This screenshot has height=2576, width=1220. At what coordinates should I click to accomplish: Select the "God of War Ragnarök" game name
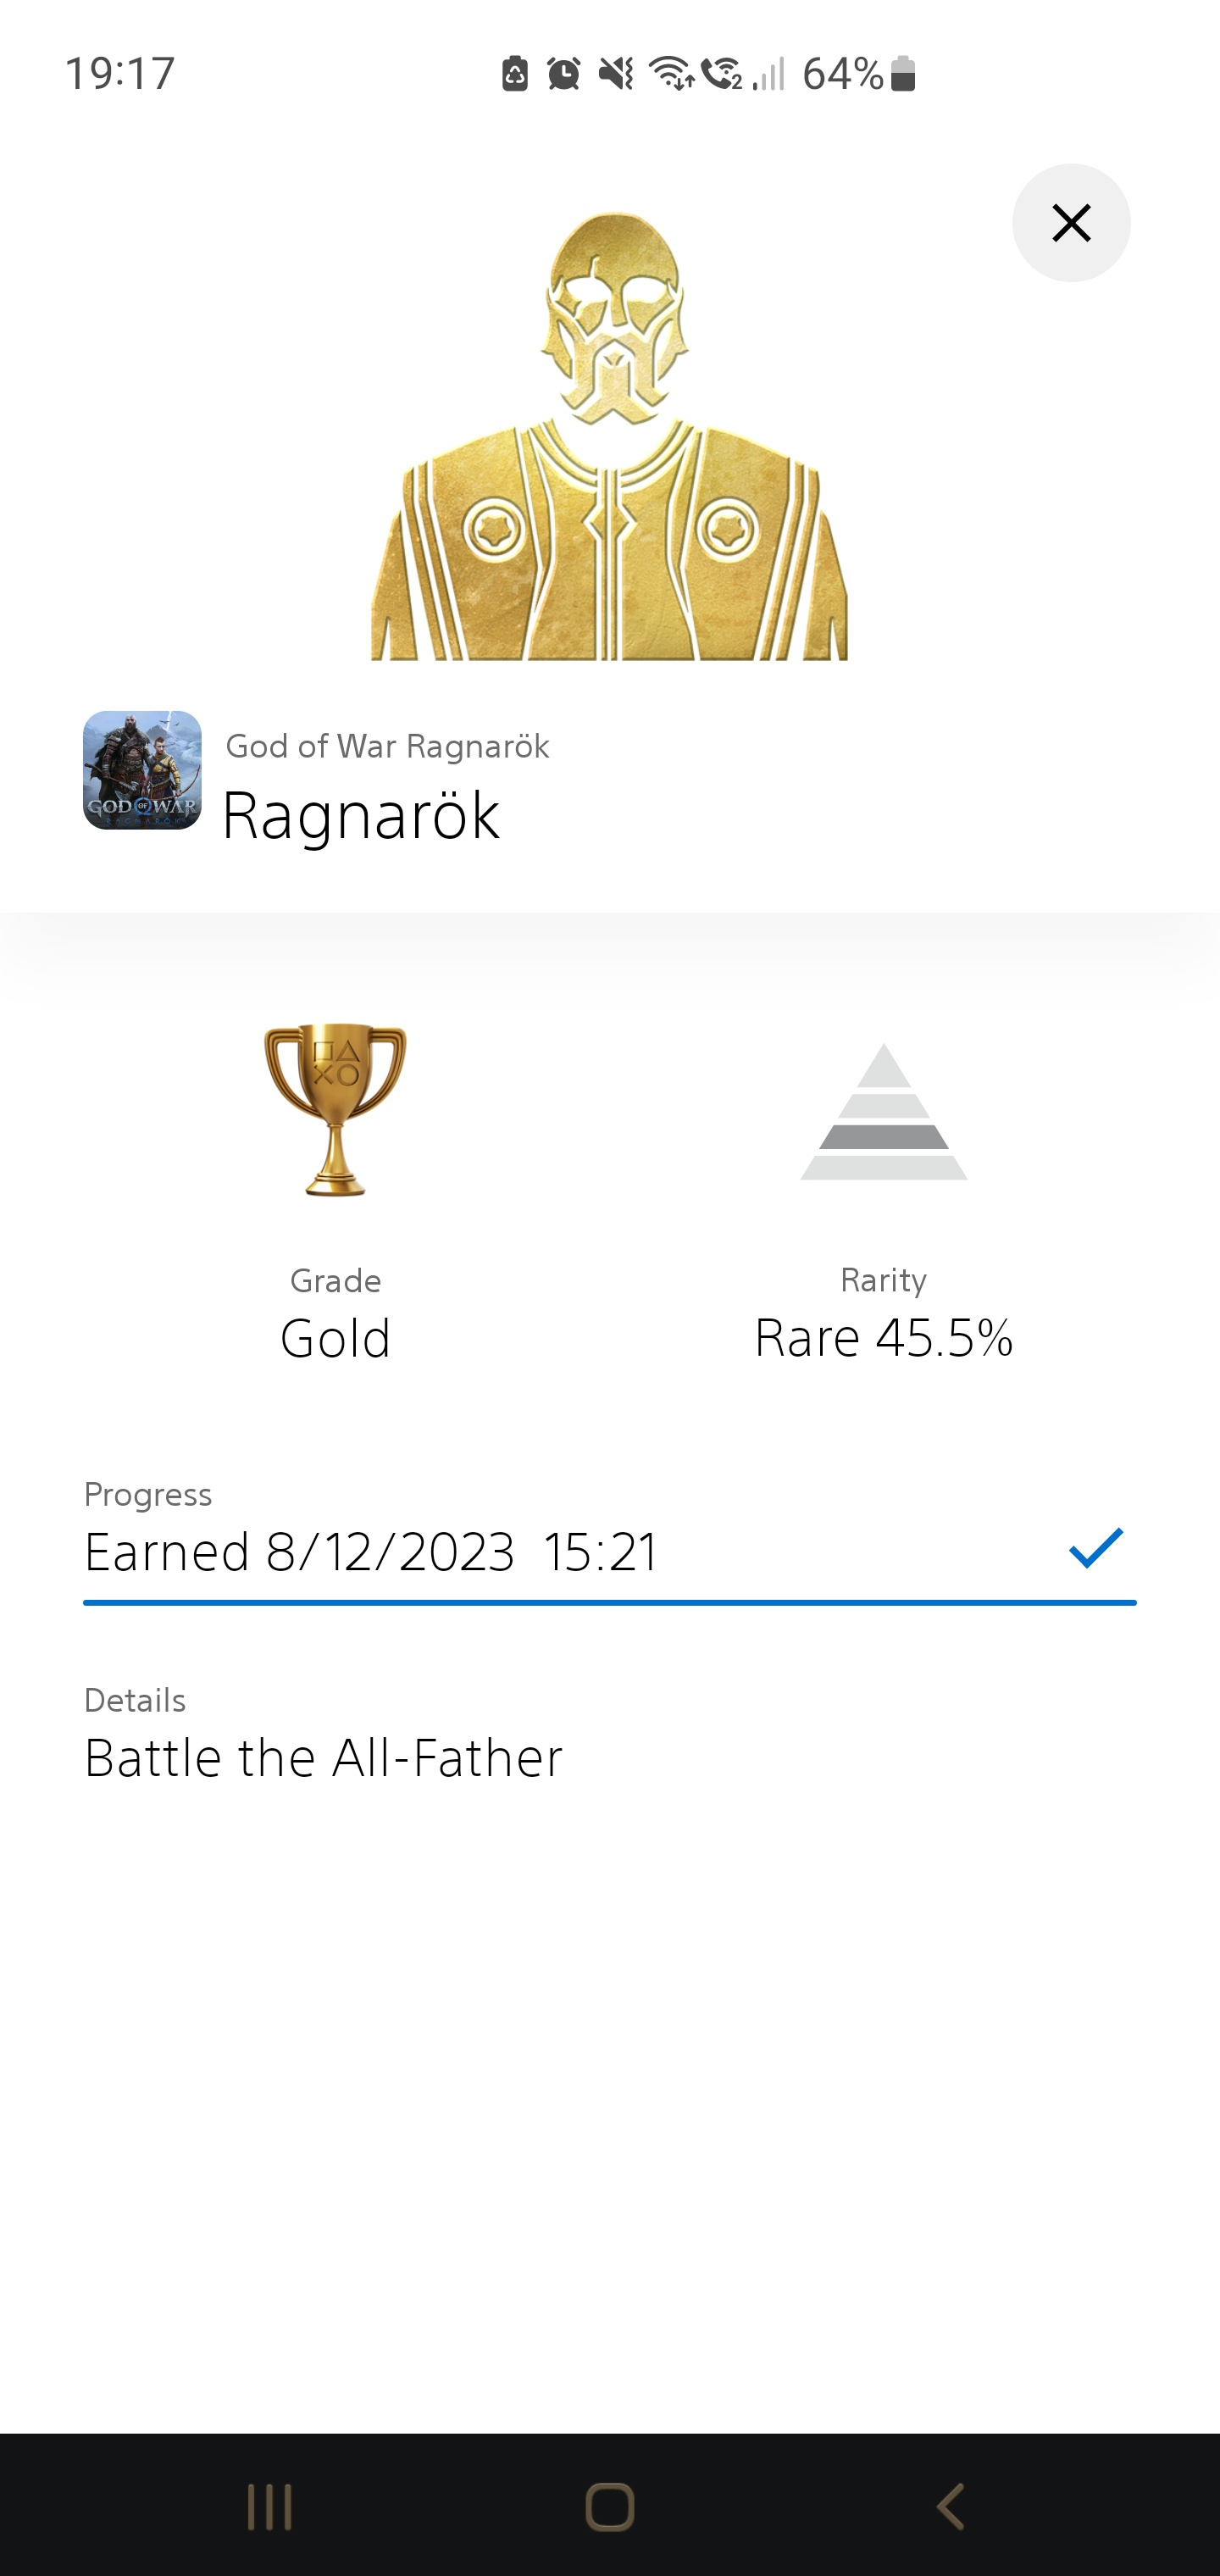[x=387, y=746]
